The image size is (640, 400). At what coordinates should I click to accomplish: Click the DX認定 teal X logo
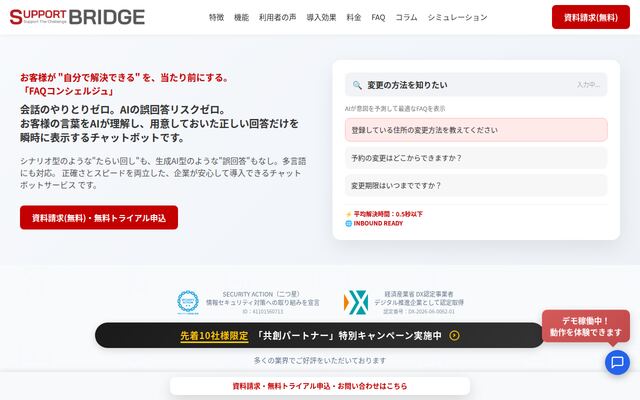pos(356,302)
